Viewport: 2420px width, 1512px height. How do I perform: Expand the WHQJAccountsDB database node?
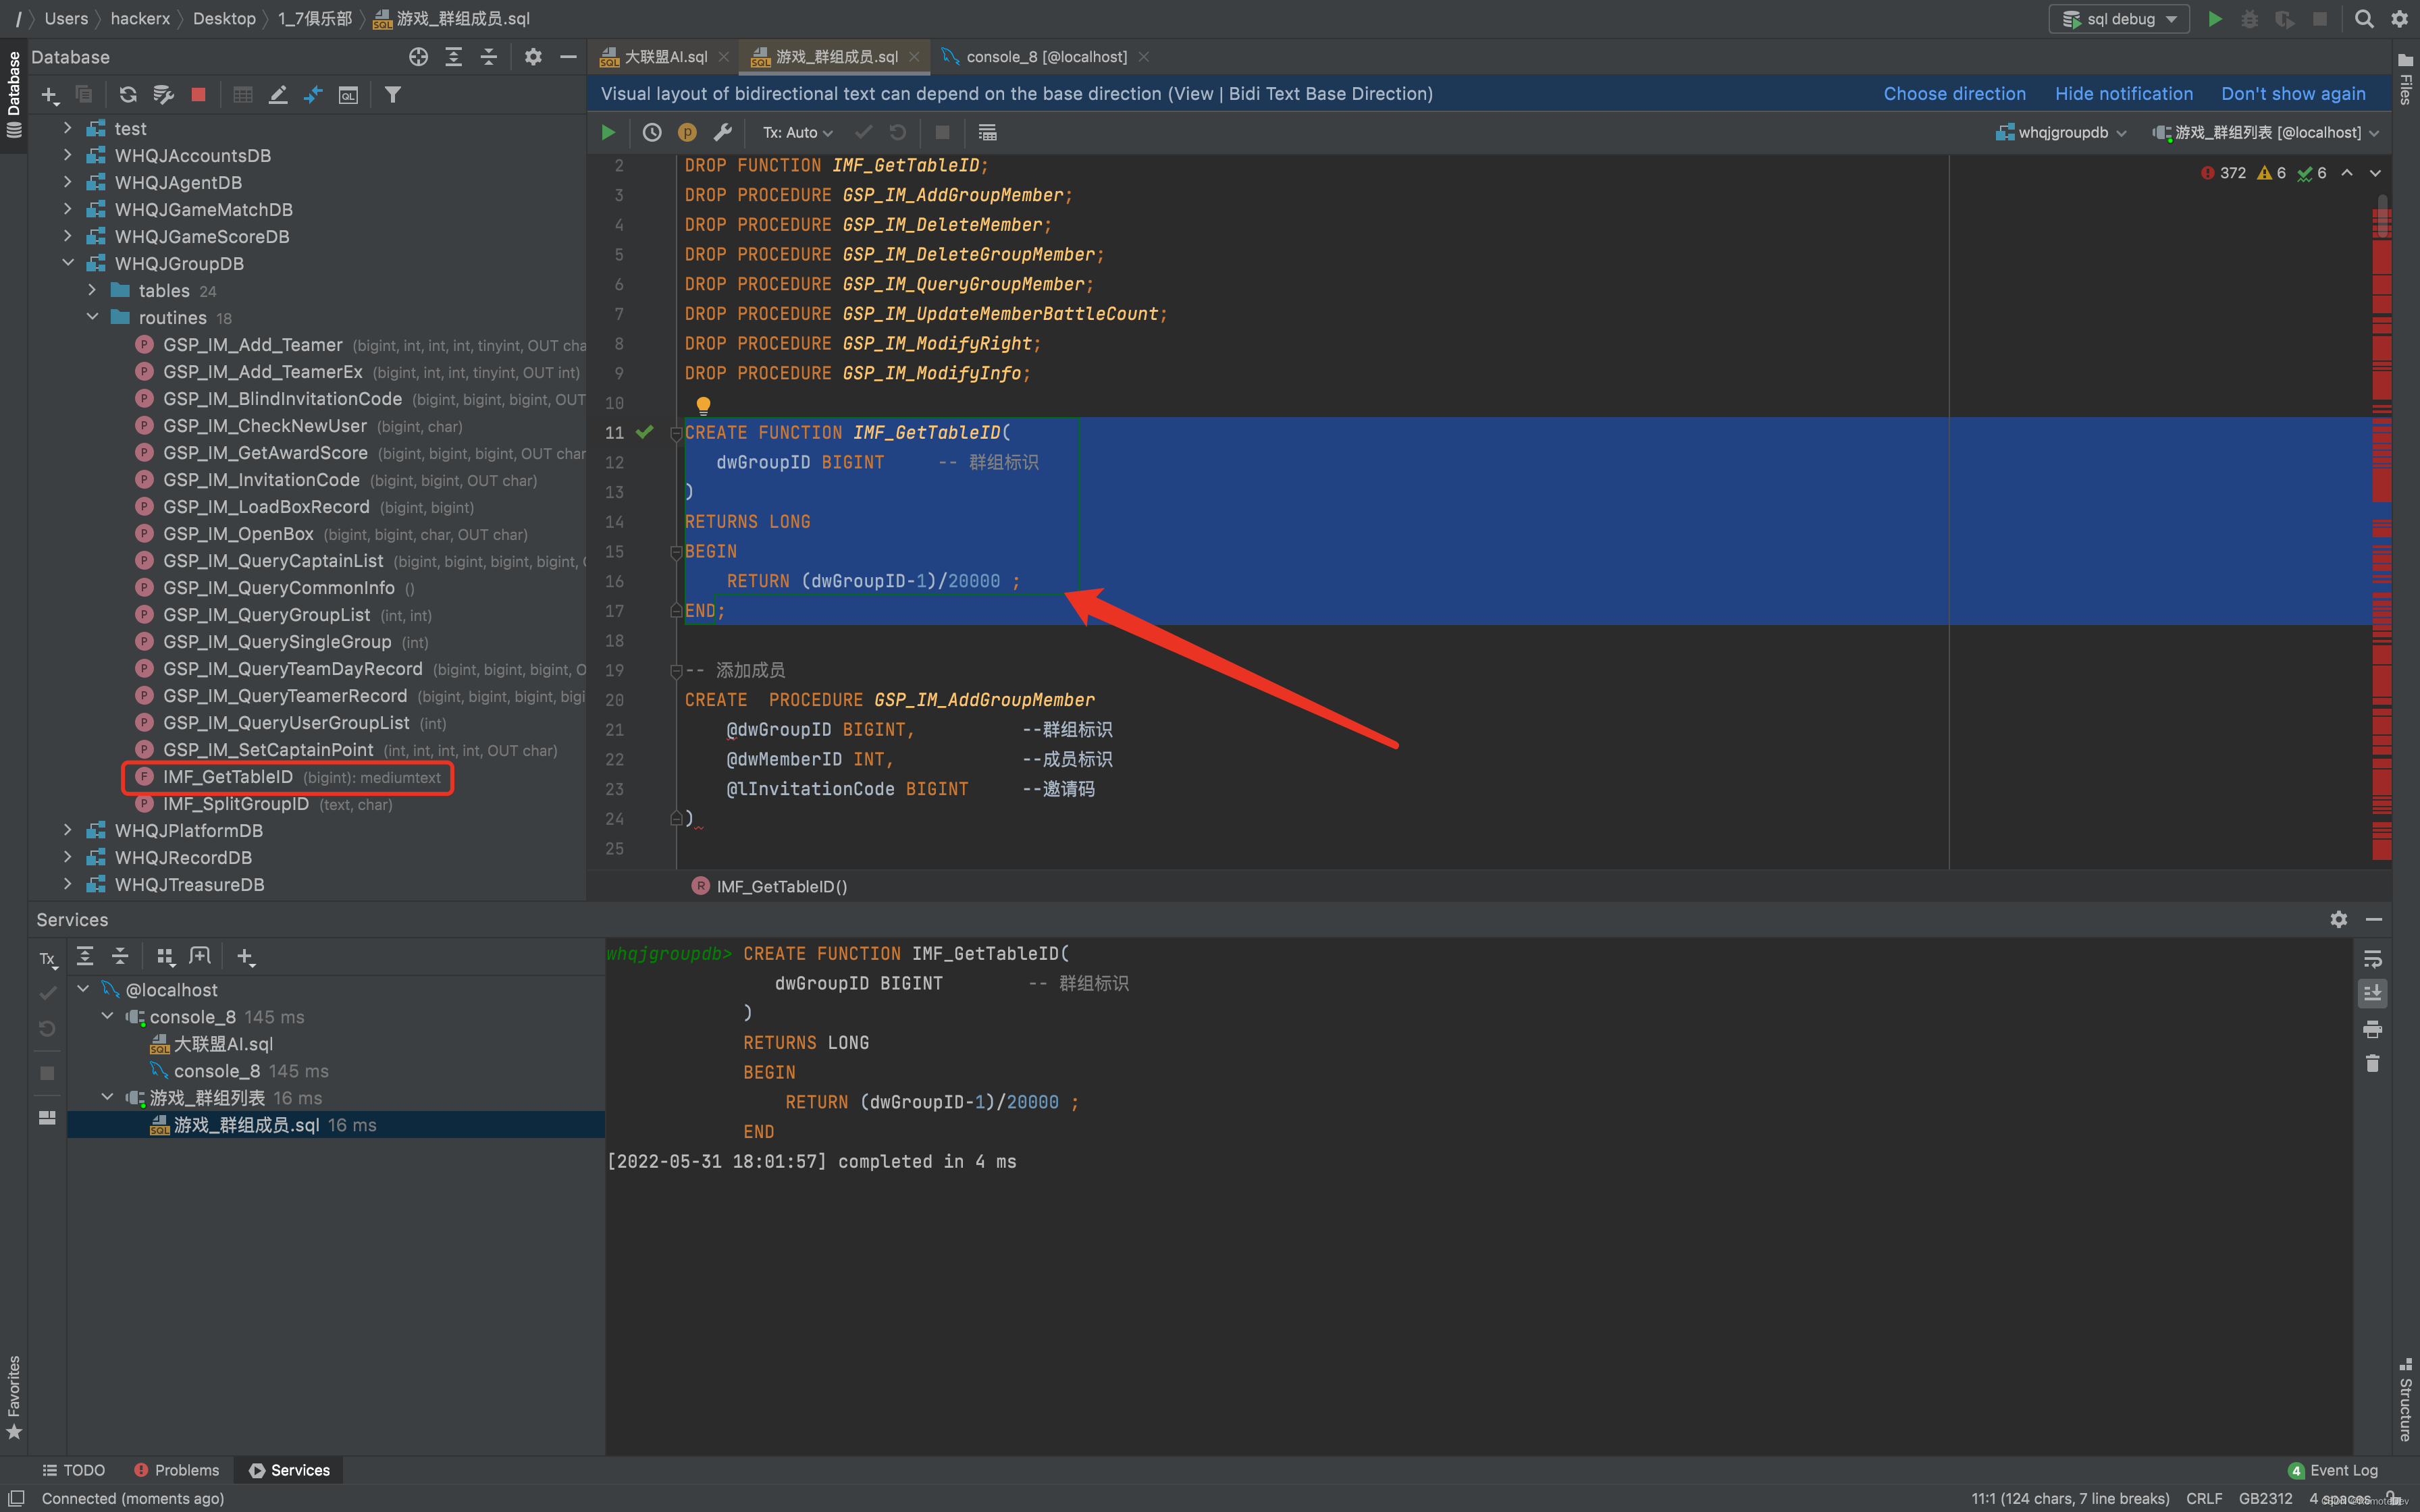pos(67,155)
